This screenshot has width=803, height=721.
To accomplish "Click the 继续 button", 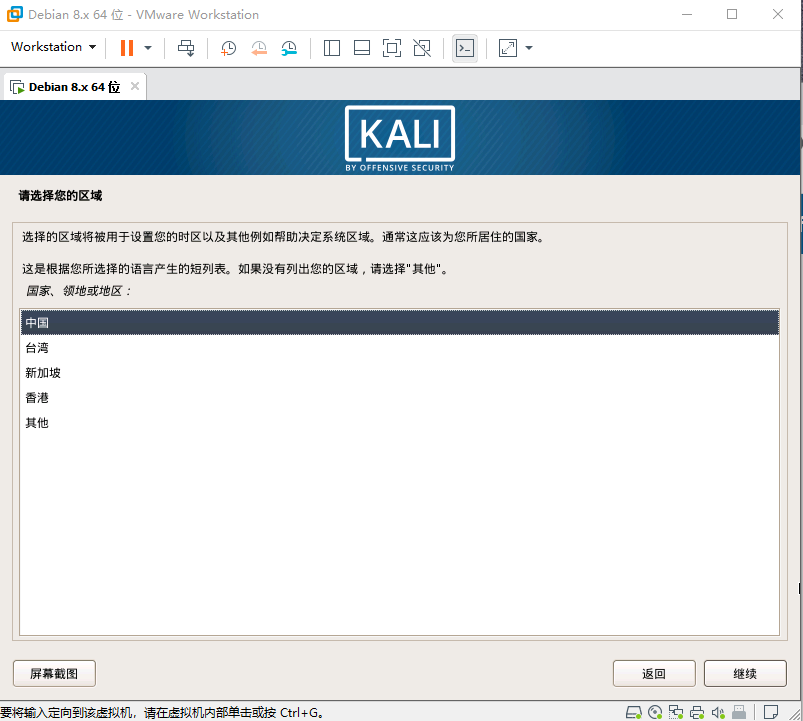I will tap(745, 673).
